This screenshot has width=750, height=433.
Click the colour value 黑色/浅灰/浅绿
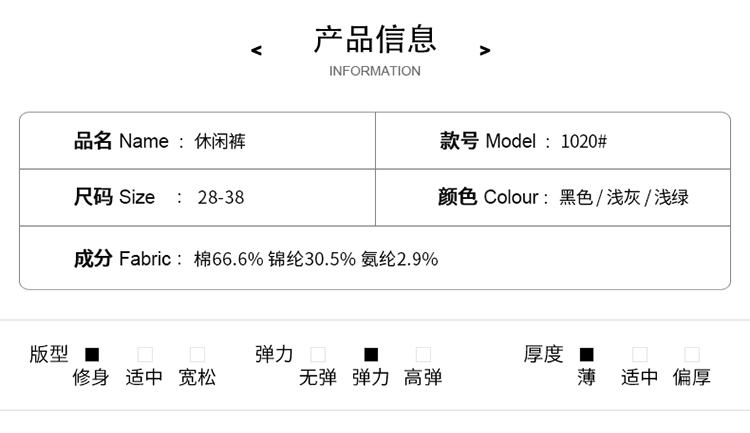[x=624, y=197]
